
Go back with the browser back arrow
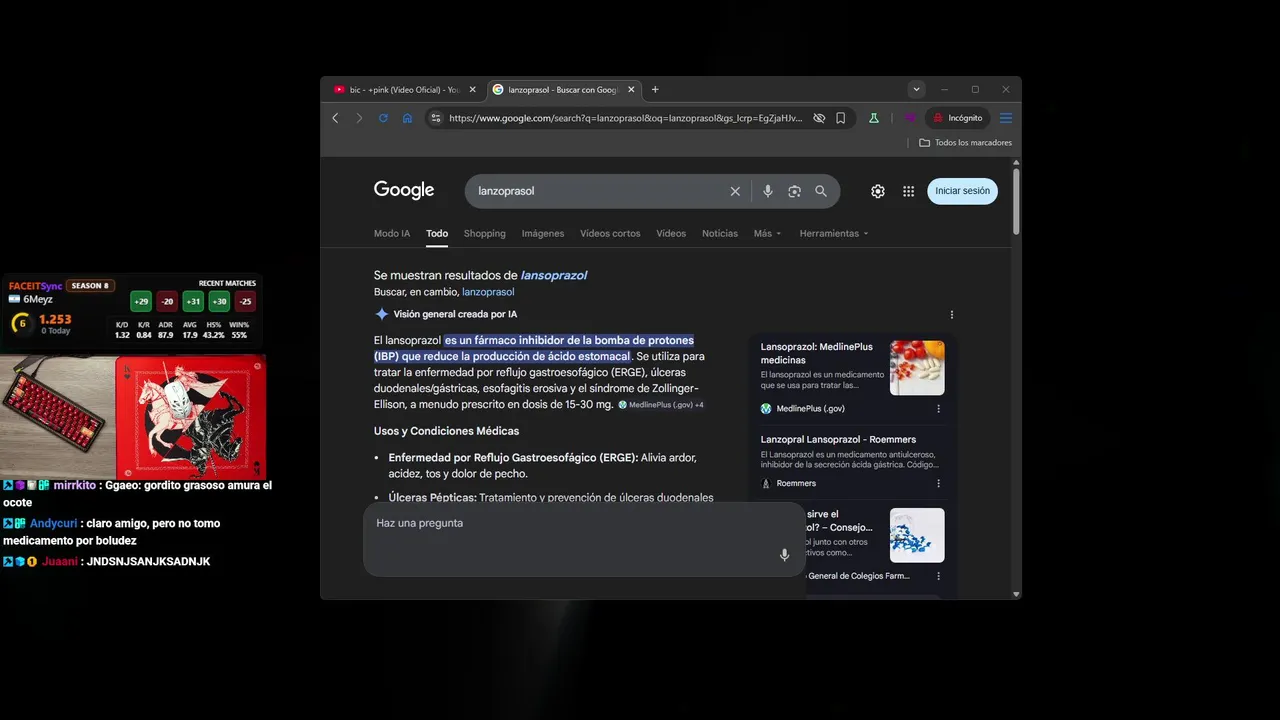335,118
